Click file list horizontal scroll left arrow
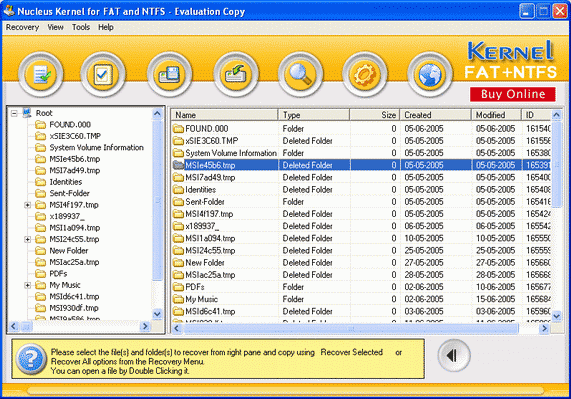The width and height of the screenshot is (571, 399). 177,329
